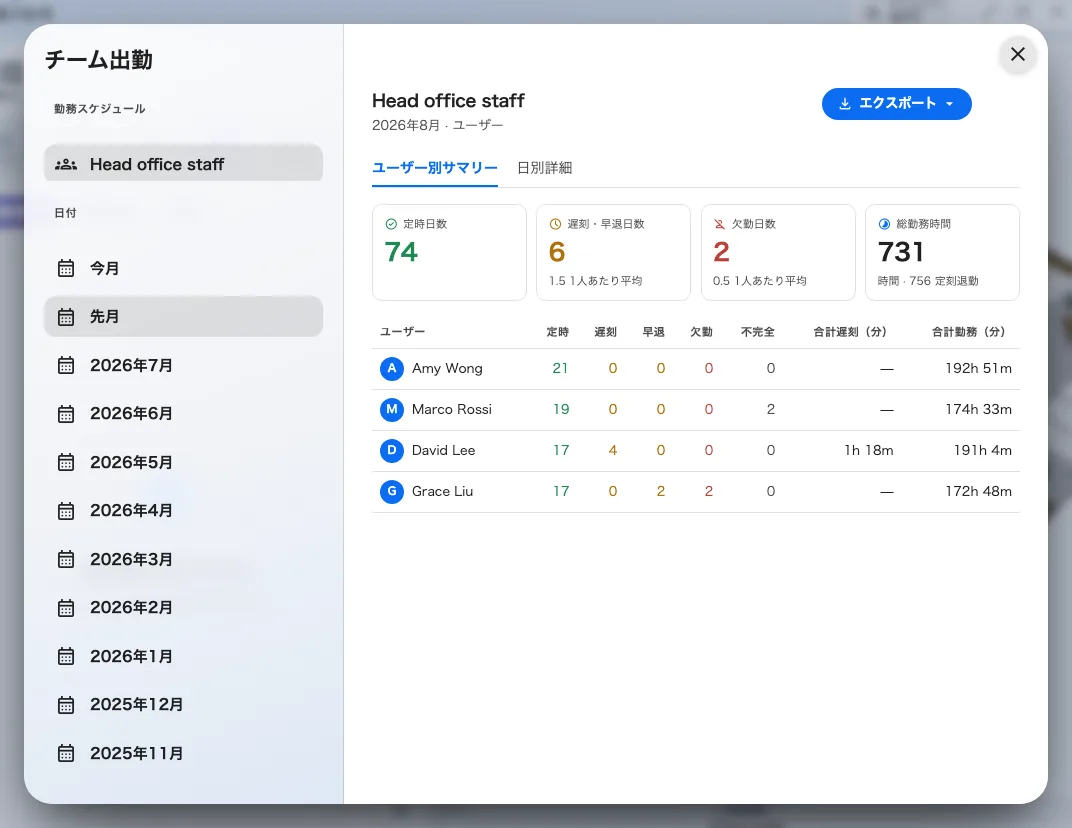Click the 遅刻・早退日数 value 6
The height and width of the screenshot is (828, 1072).
(x=557, y=252)
